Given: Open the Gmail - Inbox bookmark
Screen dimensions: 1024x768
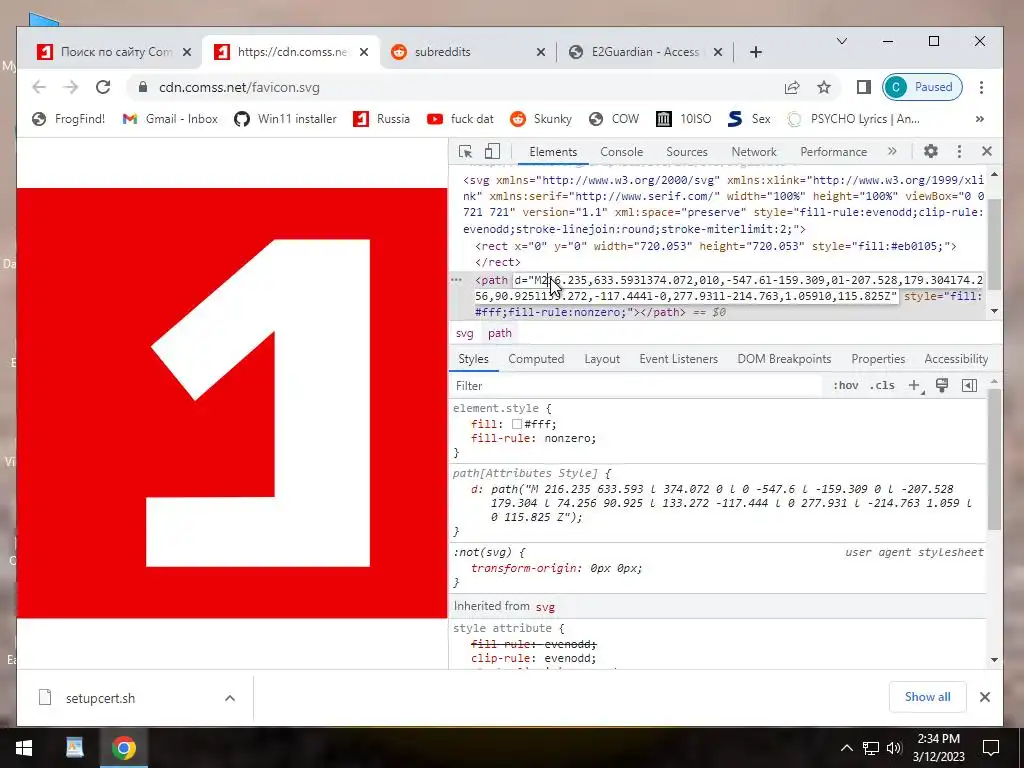Looking at the screenshot, I should click(170, 119).
